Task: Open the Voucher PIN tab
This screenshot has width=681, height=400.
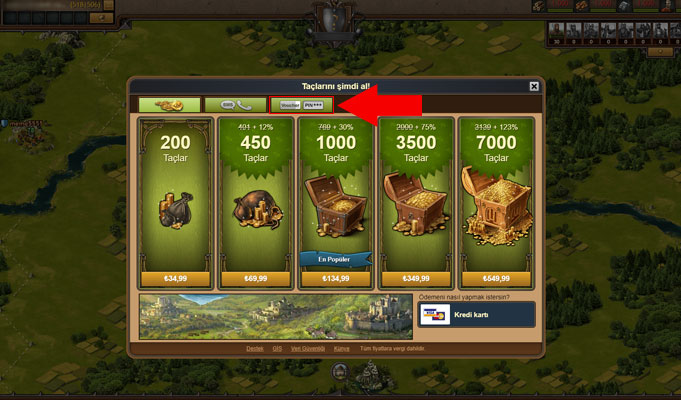Action: (x=301, y=105)
